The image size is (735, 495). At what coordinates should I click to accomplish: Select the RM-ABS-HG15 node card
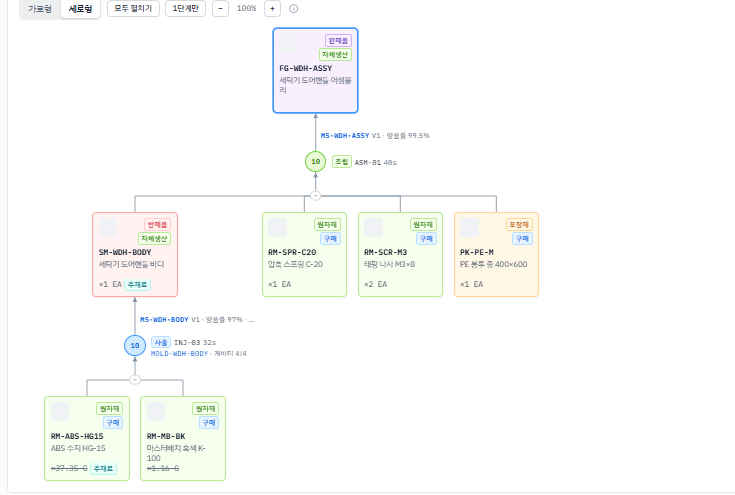pyautogui.click(x=87, y=438)
